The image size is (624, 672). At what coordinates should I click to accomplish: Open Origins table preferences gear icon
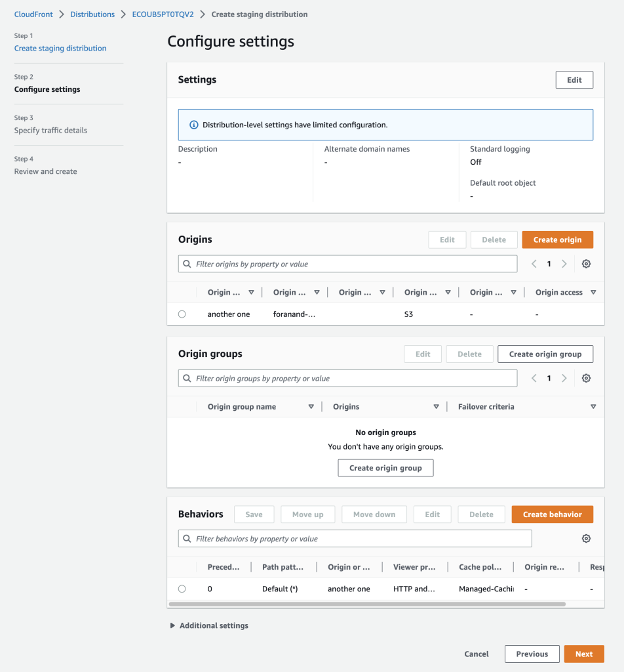click(x=586, y=264)
